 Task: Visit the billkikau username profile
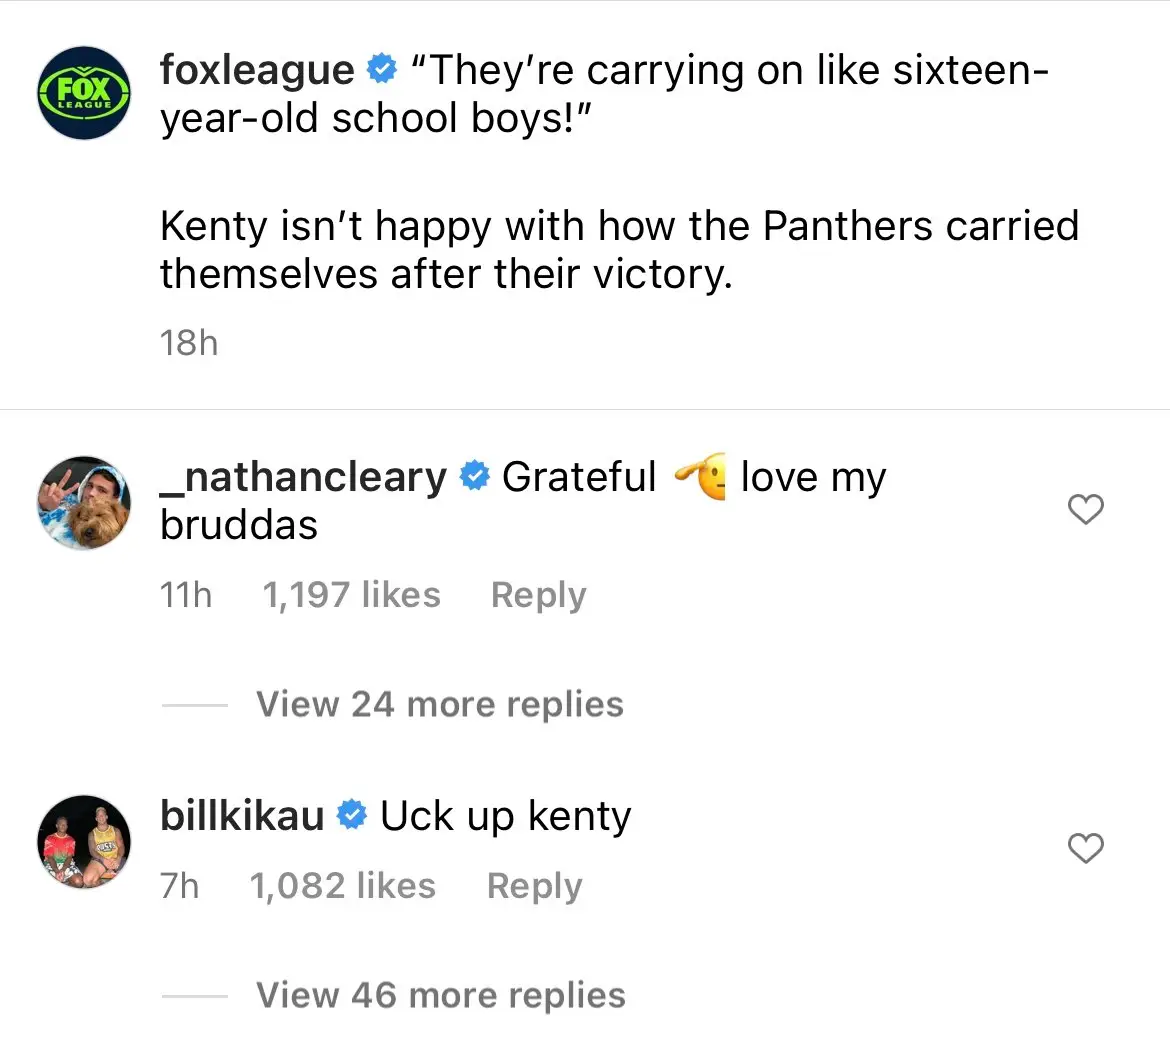[x=242, y=816]
